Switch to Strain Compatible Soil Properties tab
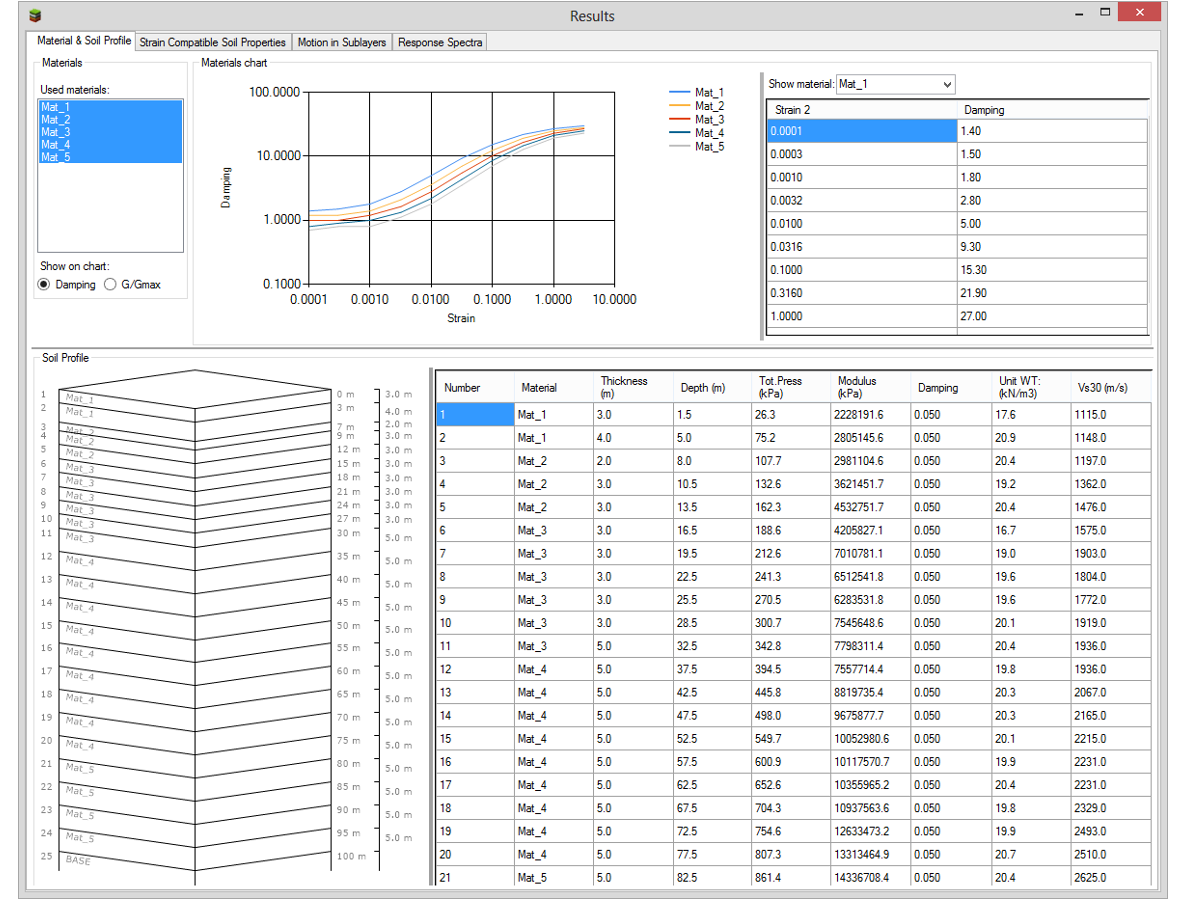 (212, 42)
